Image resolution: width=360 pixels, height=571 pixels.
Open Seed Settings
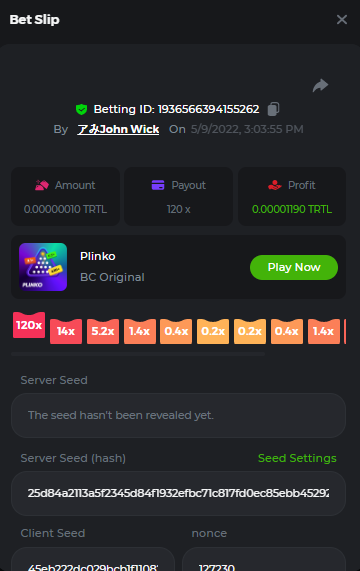point(297,458)
